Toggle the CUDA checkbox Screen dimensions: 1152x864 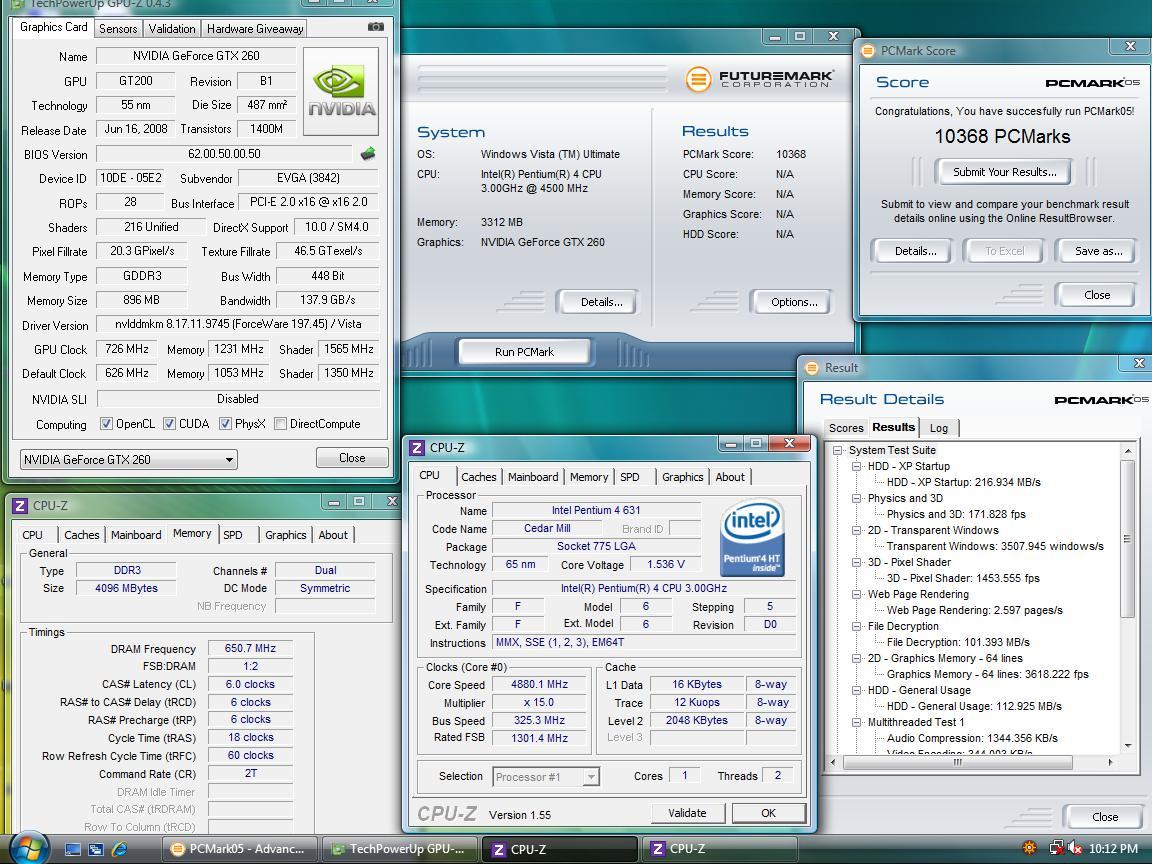(x=170, y=424)
